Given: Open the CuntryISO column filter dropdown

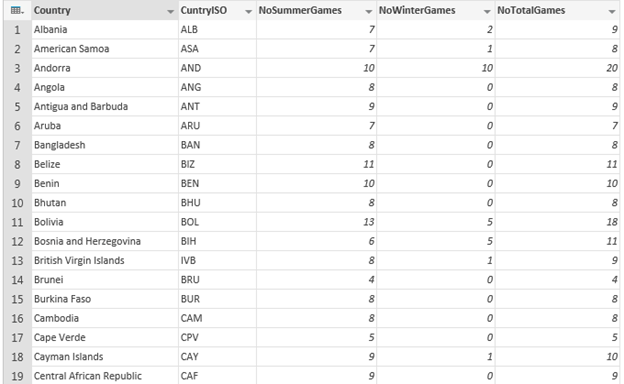Looking at the screenshot, I should (x=248, y=12).
